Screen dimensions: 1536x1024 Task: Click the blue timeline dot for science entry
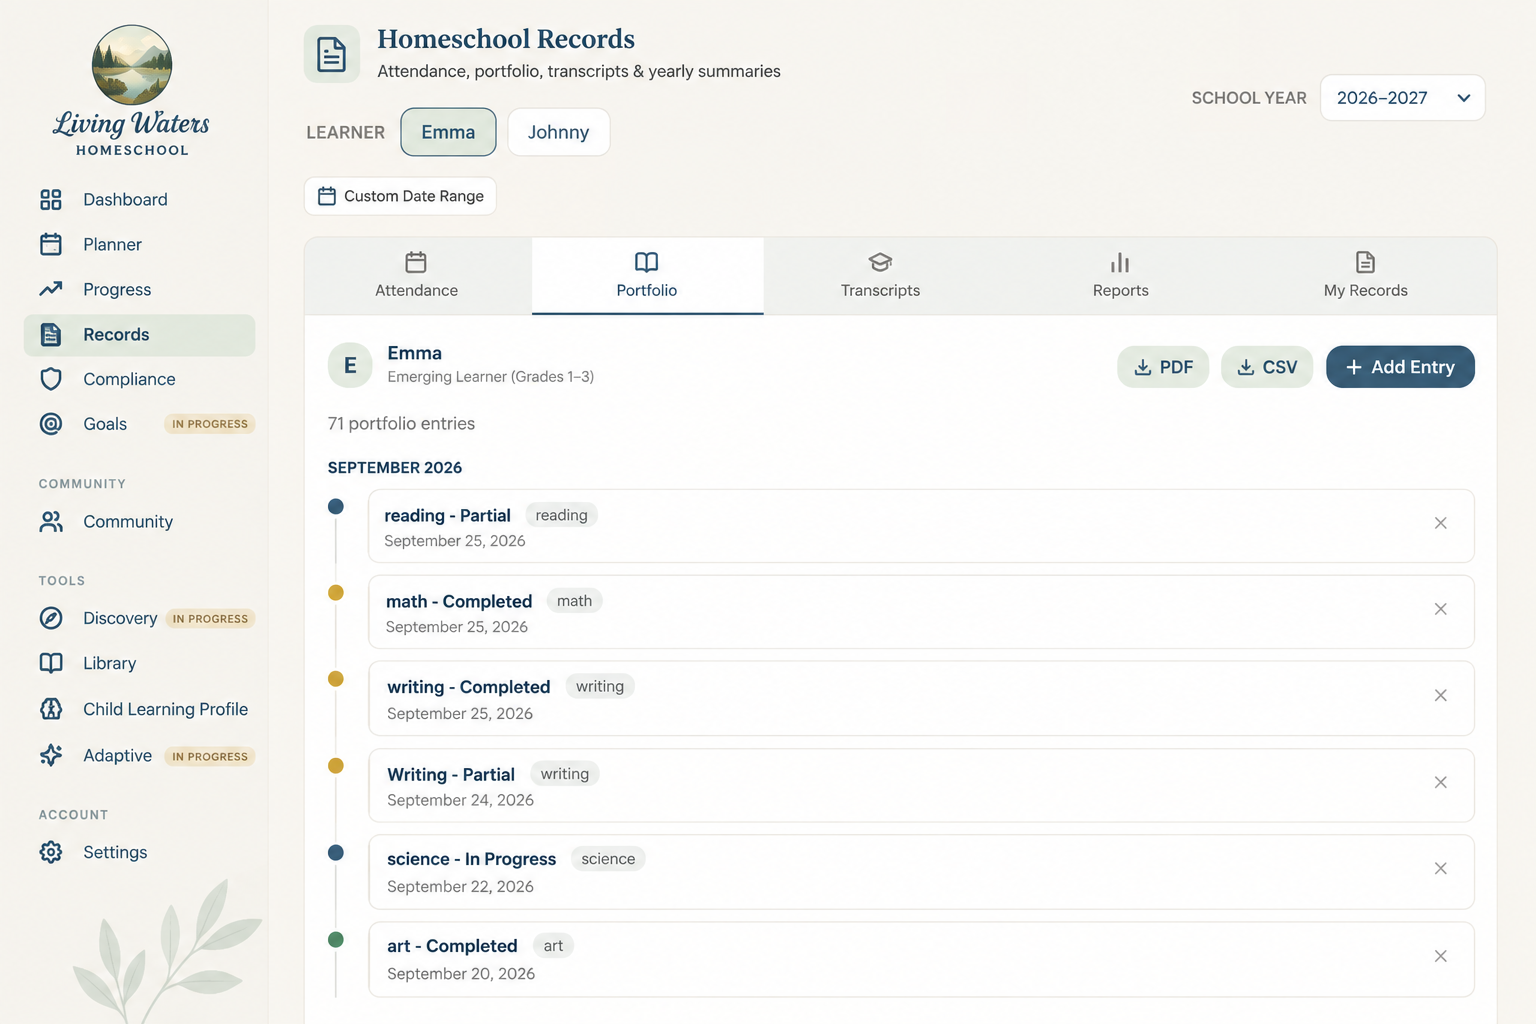(336, 853)
